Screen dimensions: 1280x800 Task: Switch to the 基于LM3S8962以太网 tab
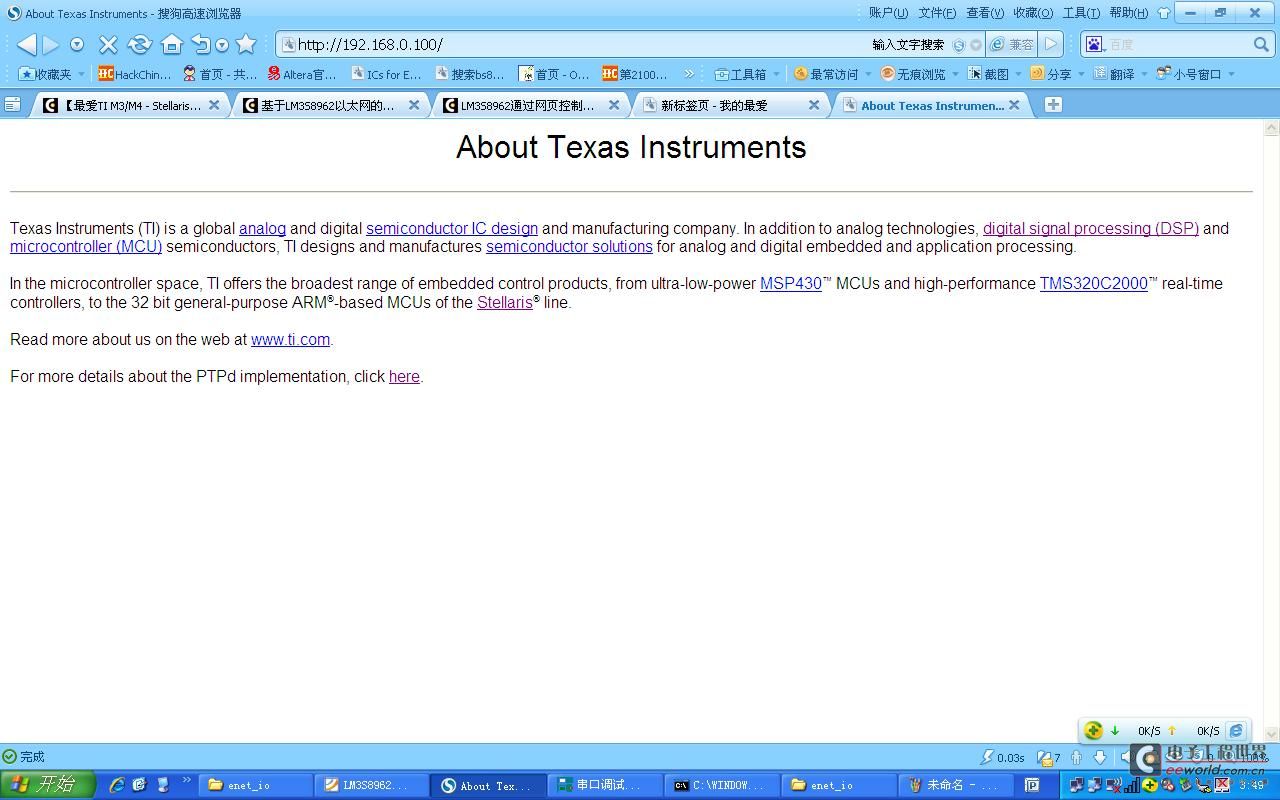(x=330, y=105)
